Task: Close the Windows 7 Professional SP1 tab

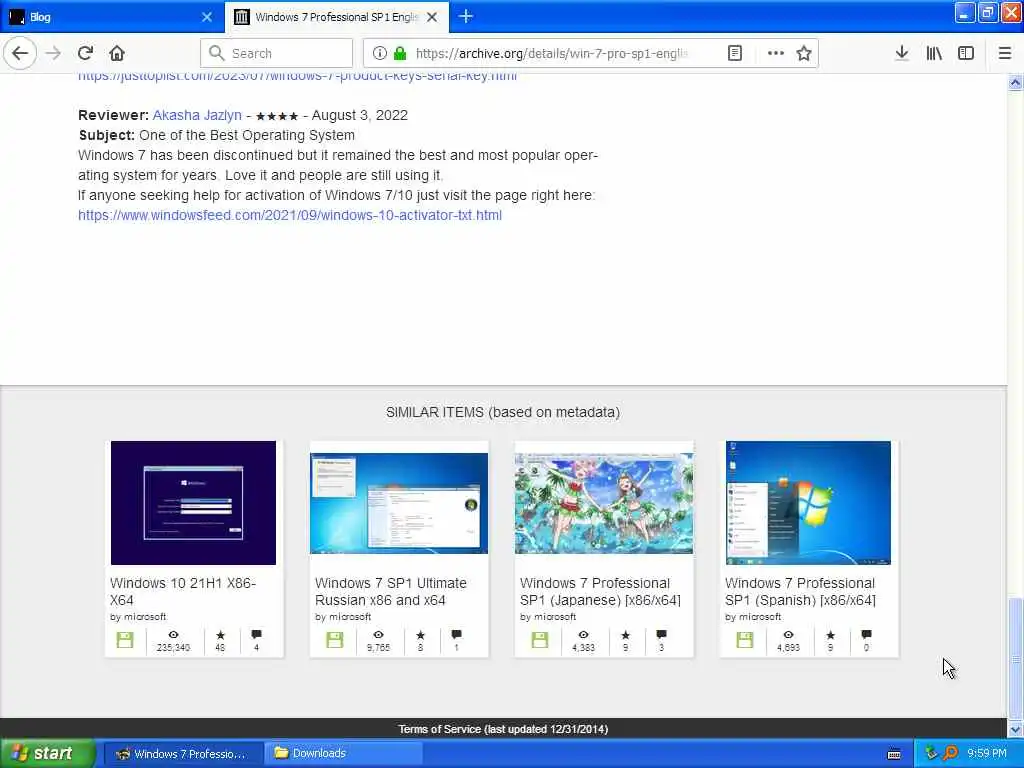Action: pos(432,17)
